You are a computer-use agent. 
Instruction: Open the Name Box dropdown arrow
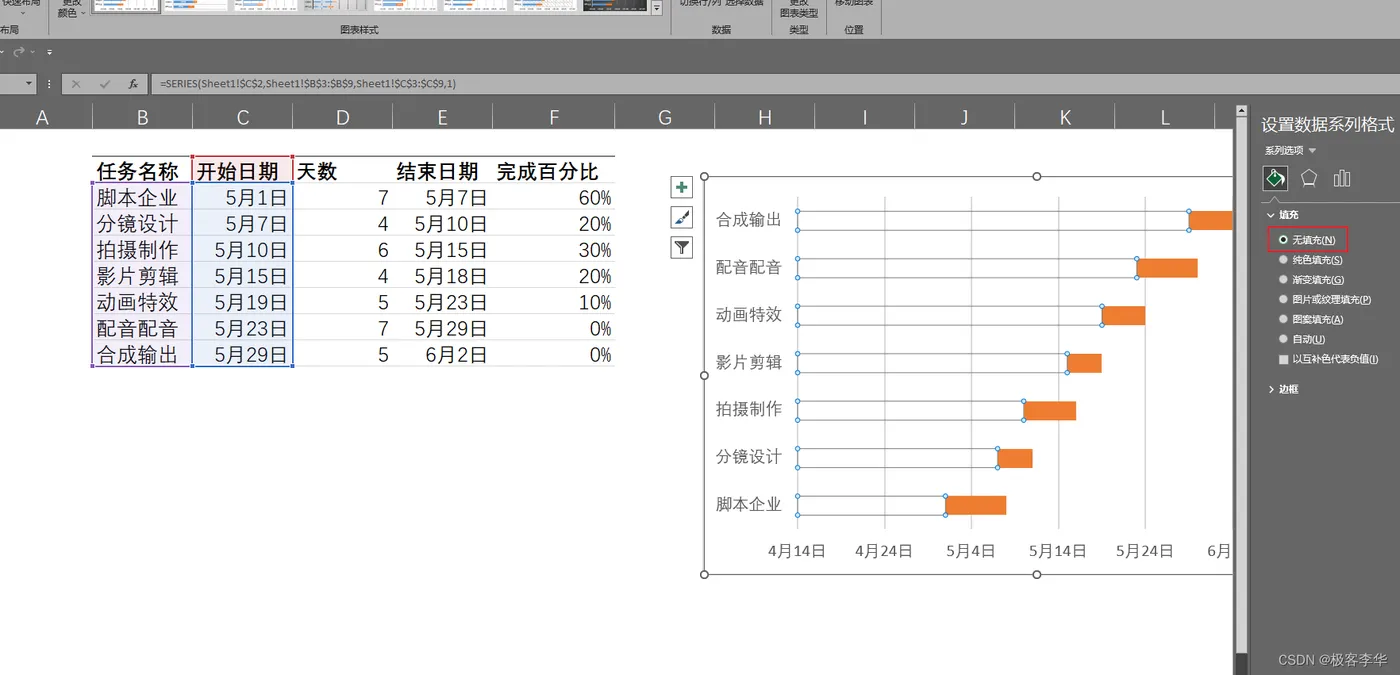pos(29,84)
